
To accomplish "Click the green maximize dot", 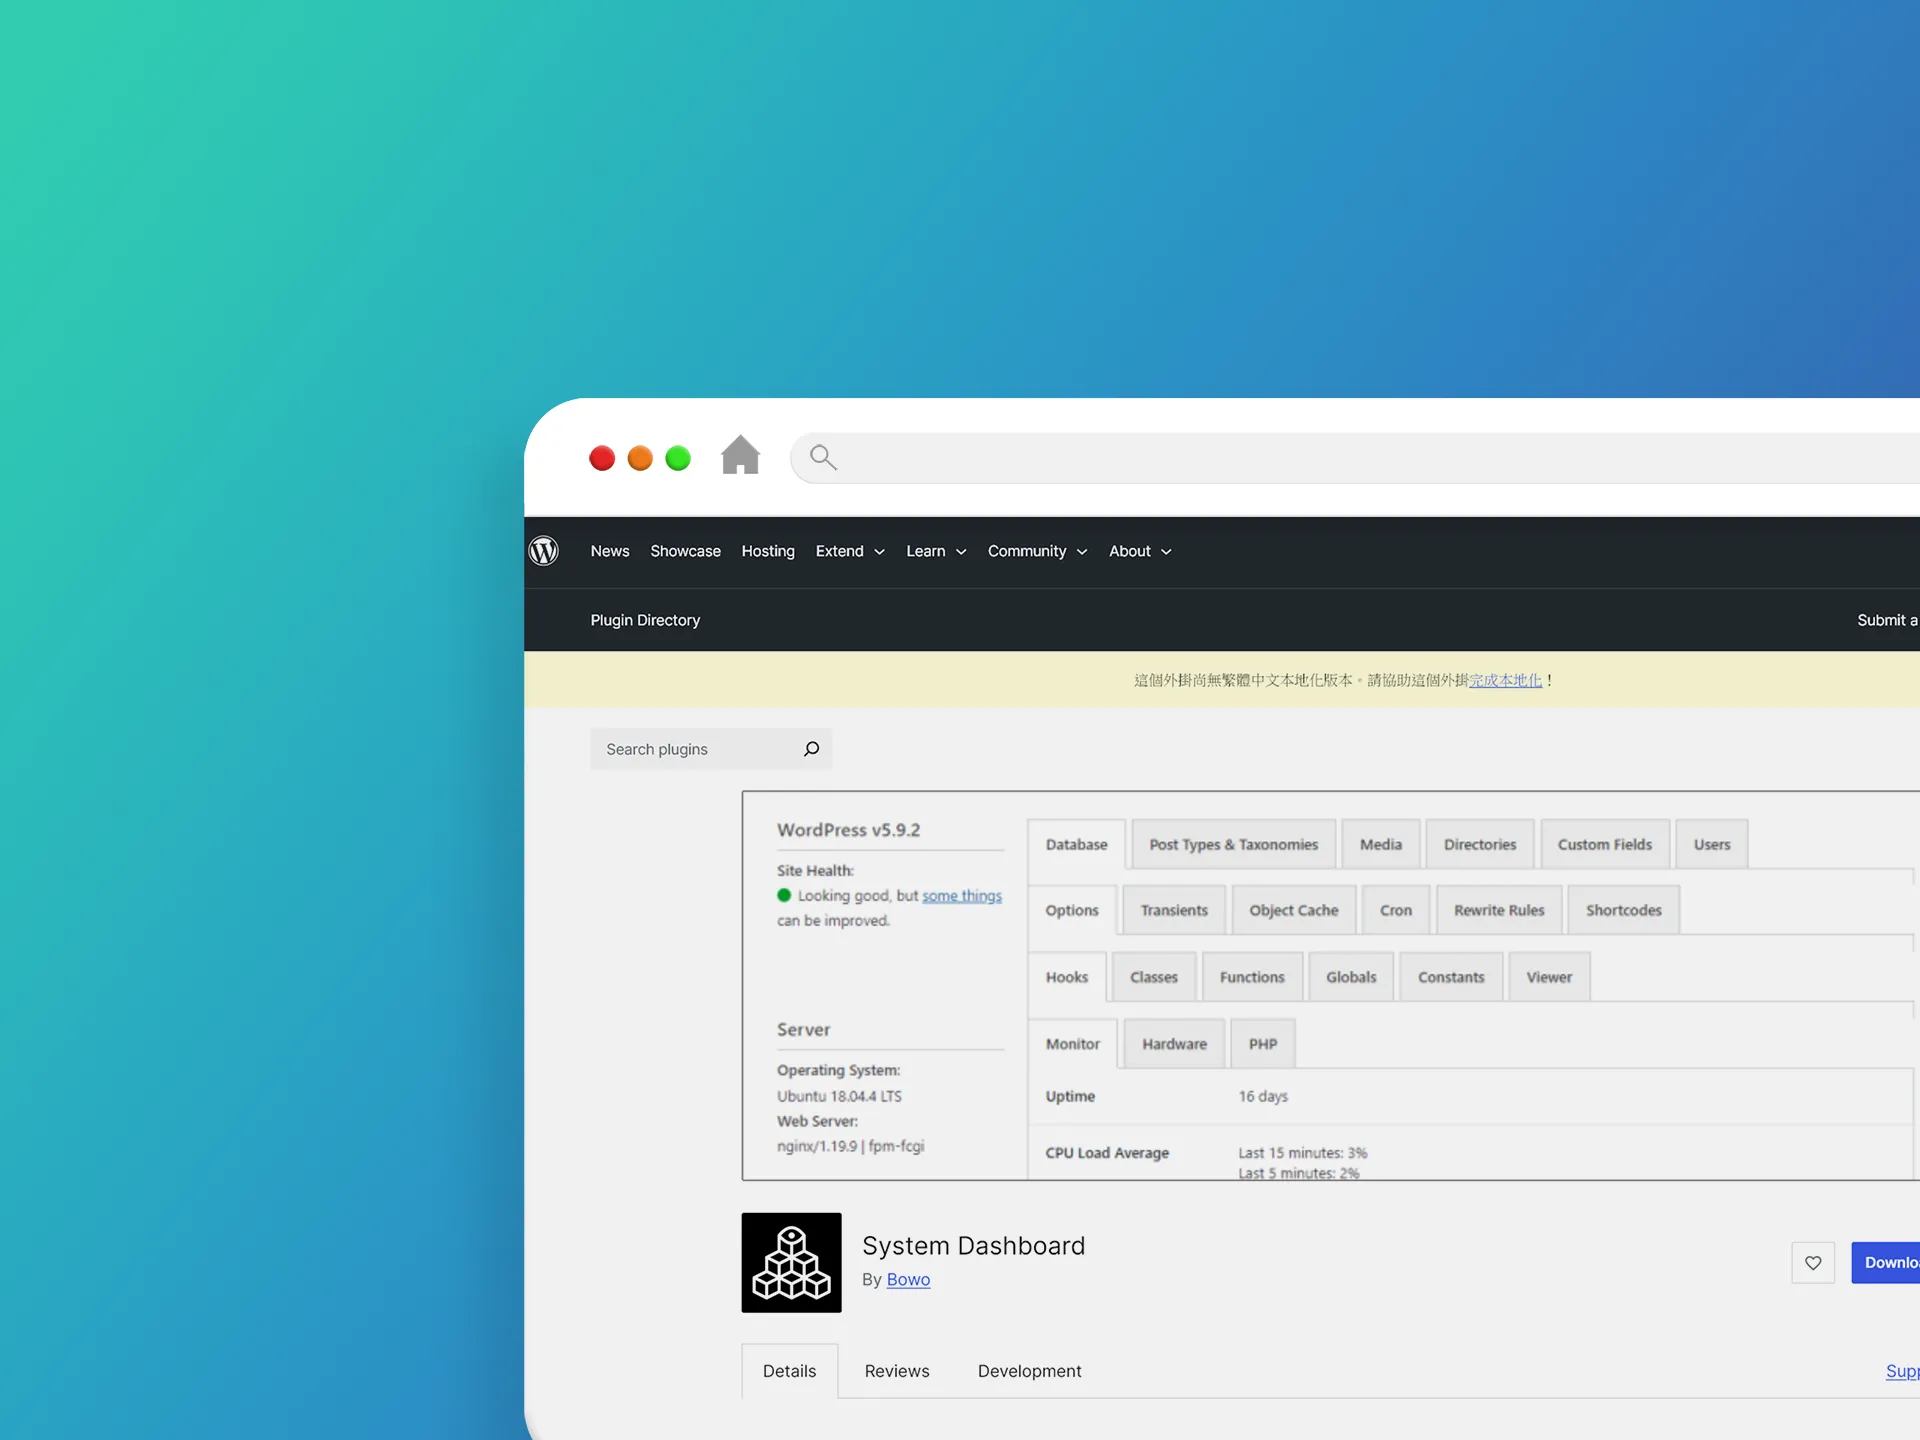I will (x=678, y=458).
